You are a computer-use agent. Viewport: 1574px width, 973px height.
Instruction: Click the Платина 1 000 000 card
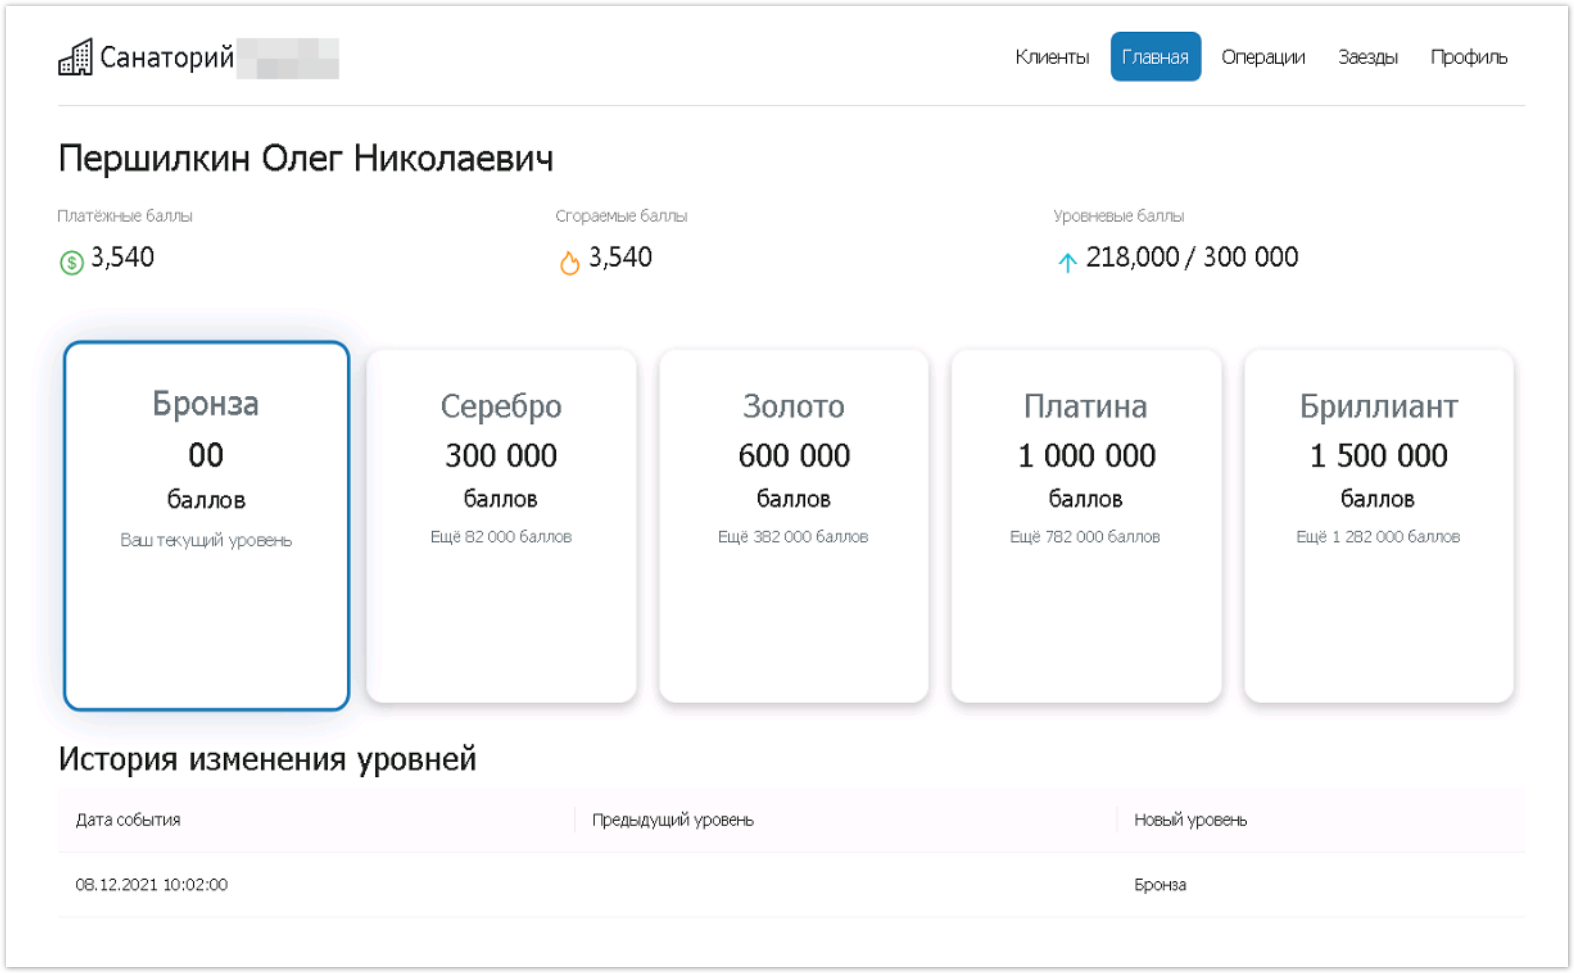tap(1085, 525)
